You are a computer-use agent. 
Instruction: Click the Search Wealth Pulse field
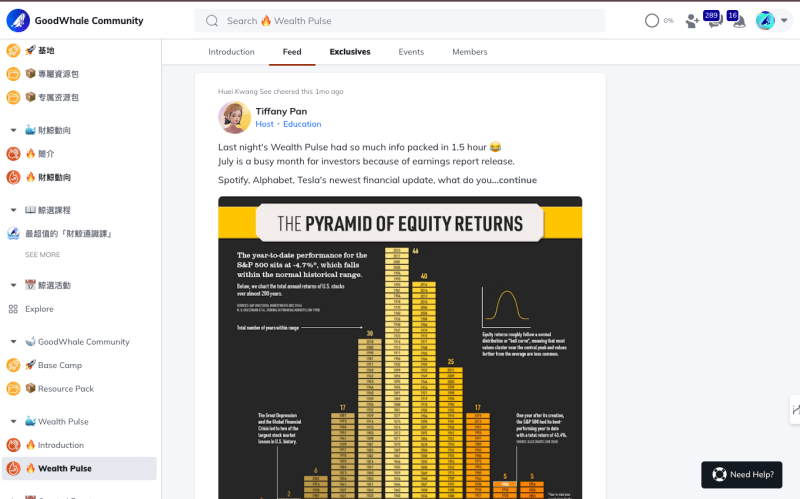click(410, 21)
